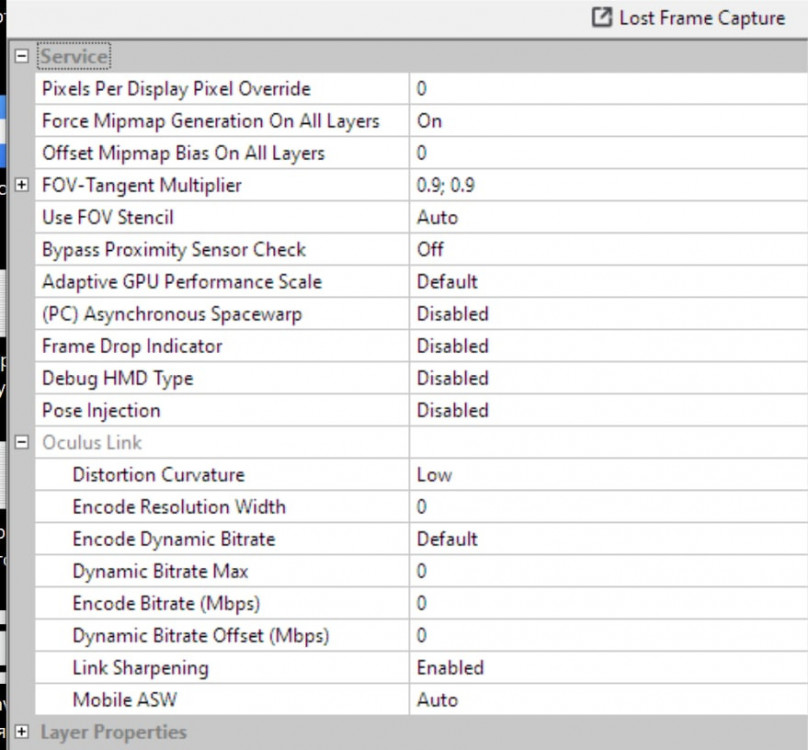Screen dimensions: 808x750
Task: Collapse the Oculus Link group
Action: pyautogui.click(x=22, y=442)
